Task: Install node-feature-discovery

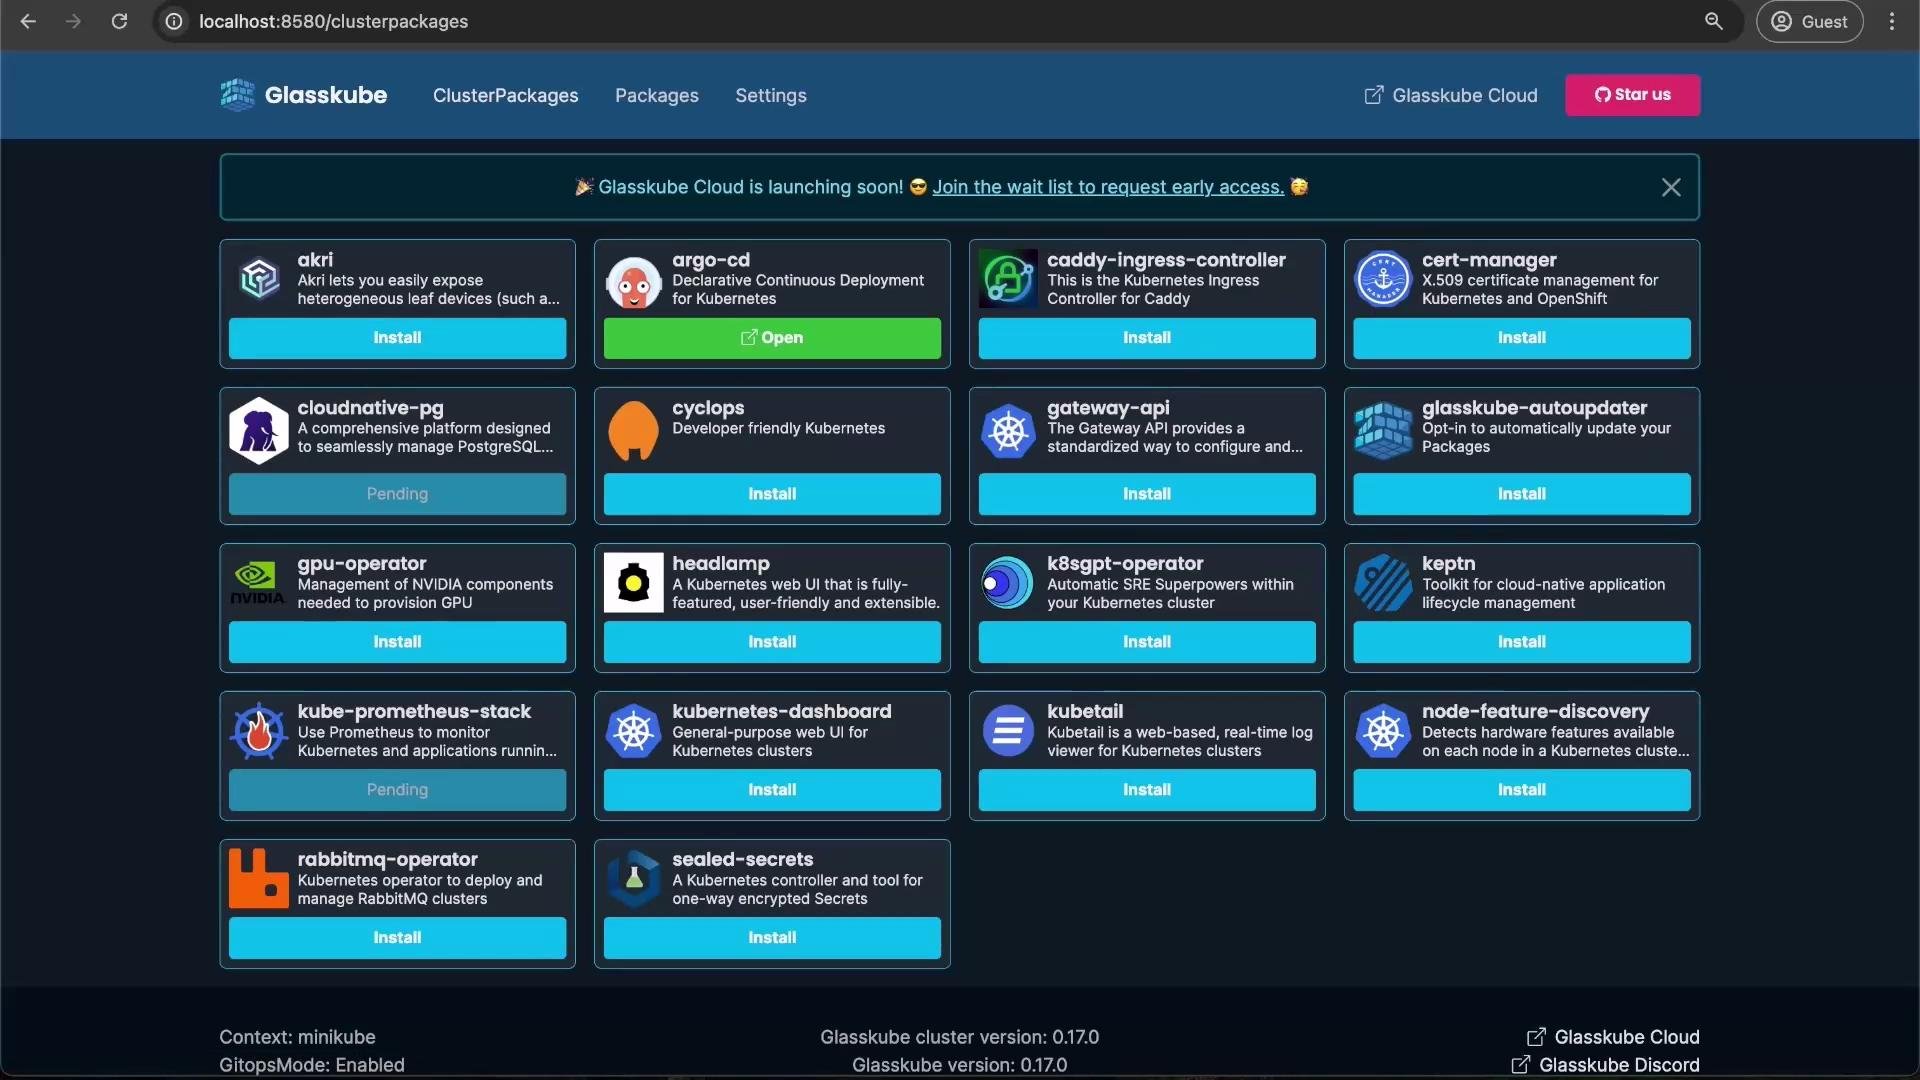Action: point(1522,790)
